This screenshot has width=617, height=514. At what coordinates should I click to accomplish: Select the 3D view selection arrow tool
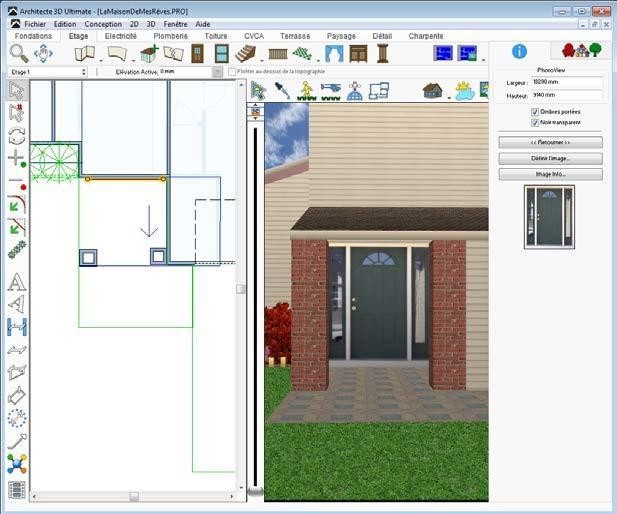pyautogui.click(x=258, y=91)
